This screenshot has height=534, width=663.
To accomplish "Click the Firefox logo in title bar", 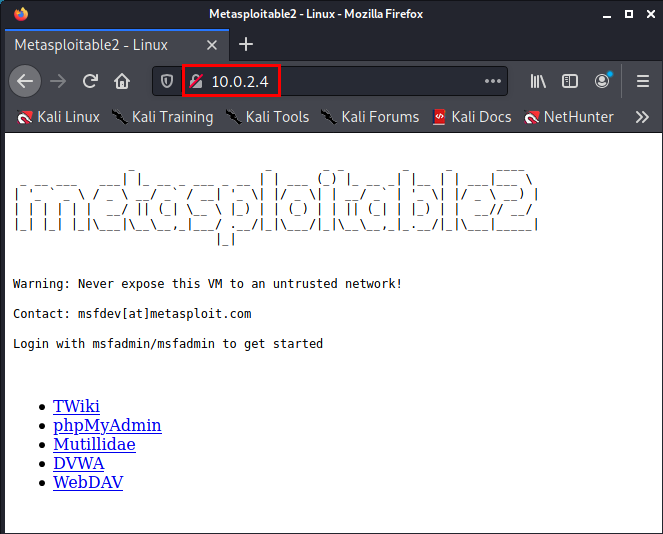I will tap(21, 14).
